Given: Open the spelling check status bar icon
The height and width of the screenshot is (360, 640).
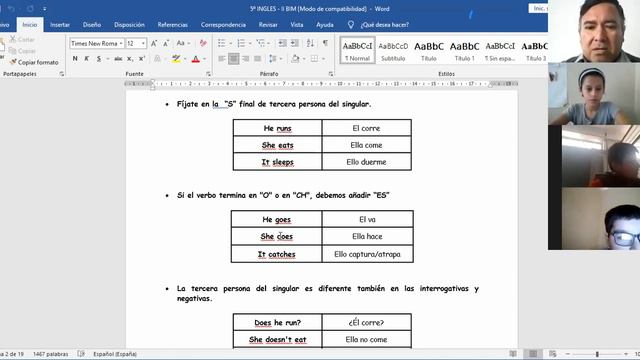Looking at the screenshot, I should coord(81,354).
